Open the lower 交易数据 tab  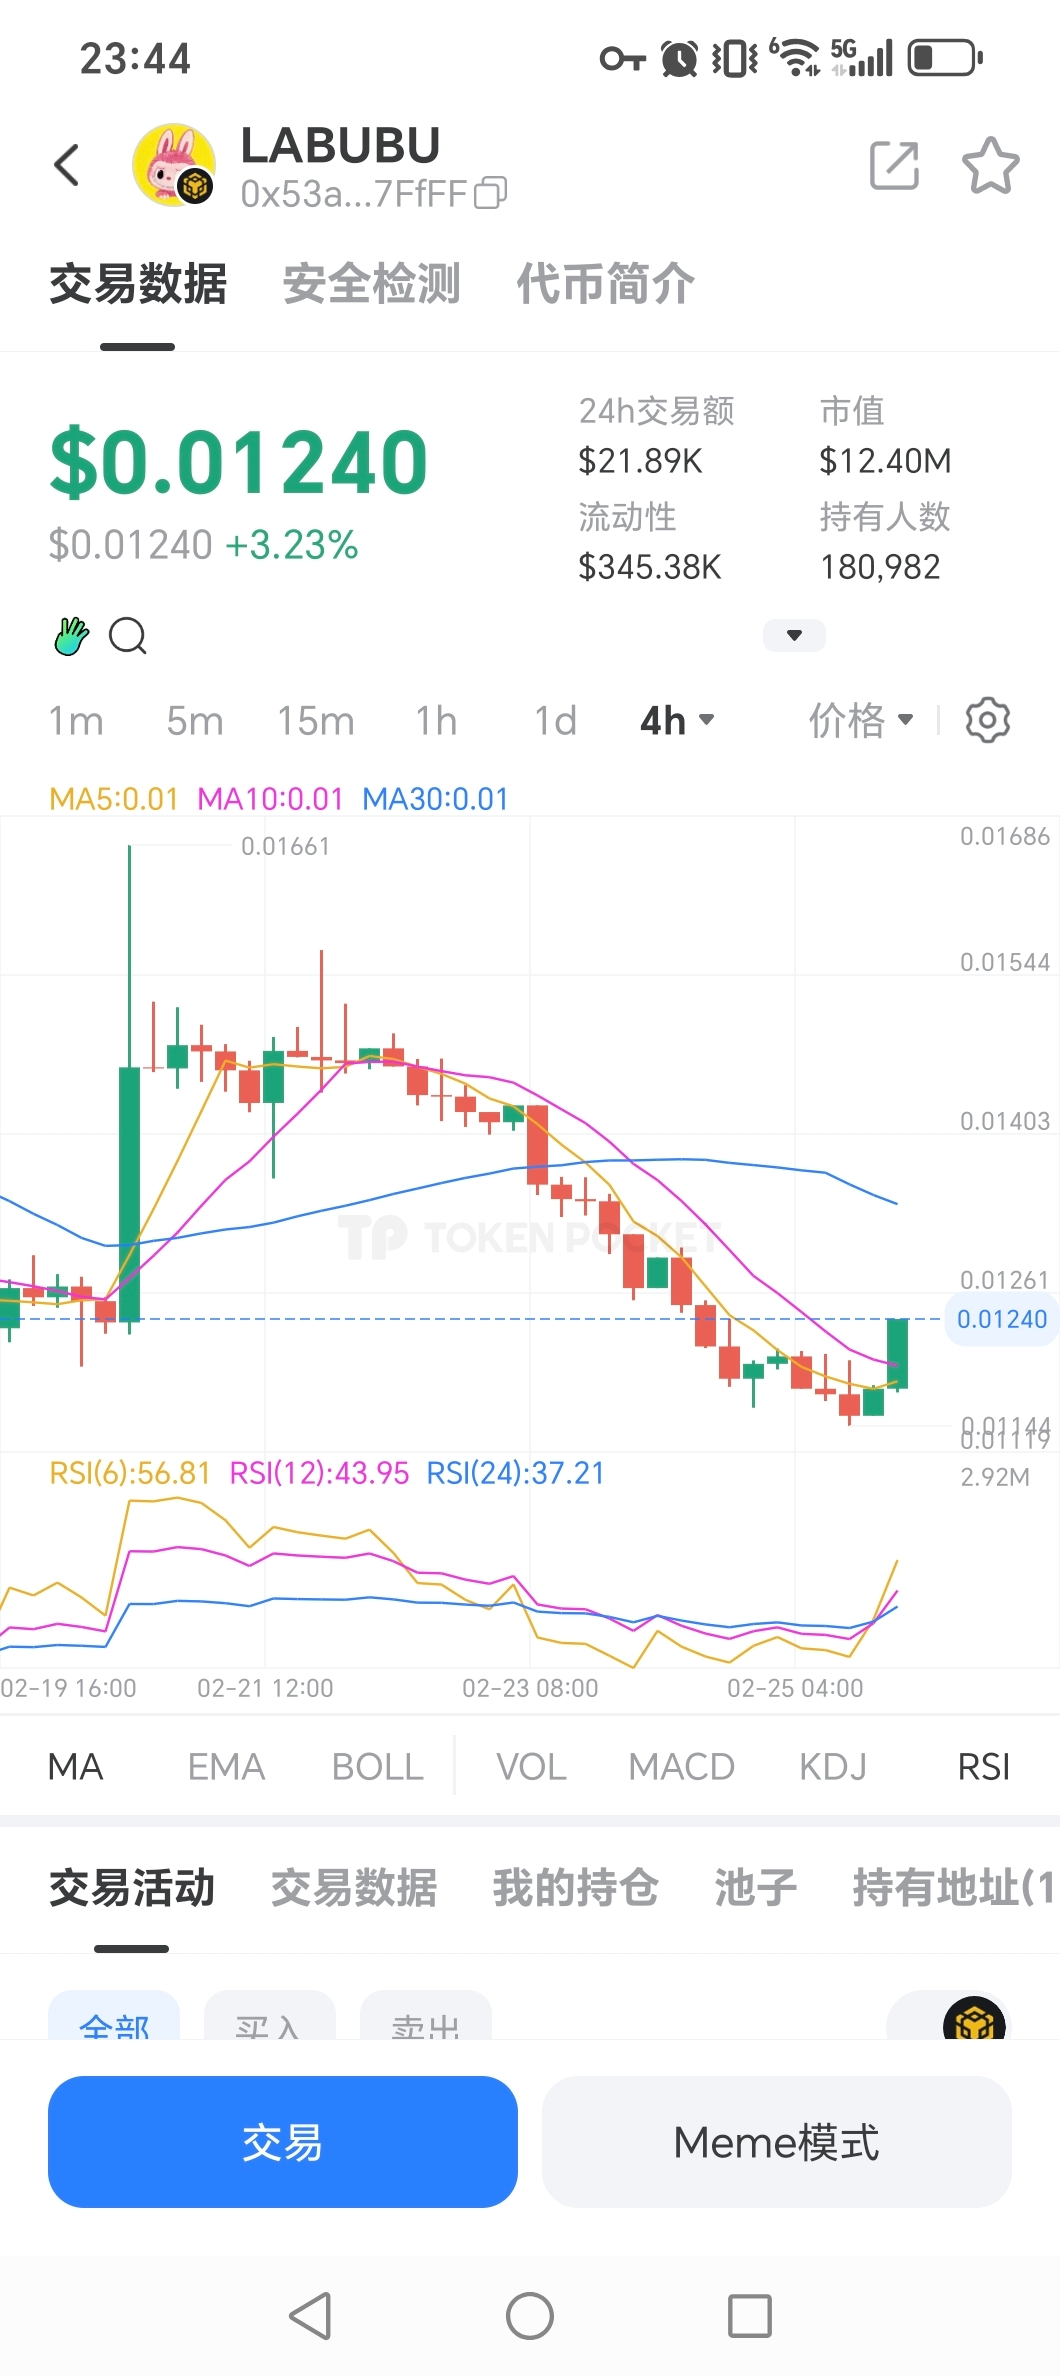[354, 1888]
